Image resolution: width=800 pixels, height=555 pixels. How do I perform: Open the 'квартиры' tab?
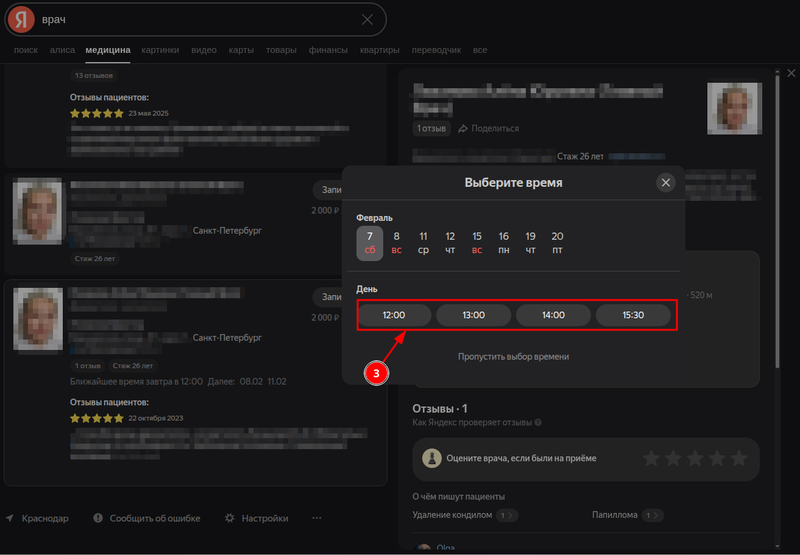(380, 50)
